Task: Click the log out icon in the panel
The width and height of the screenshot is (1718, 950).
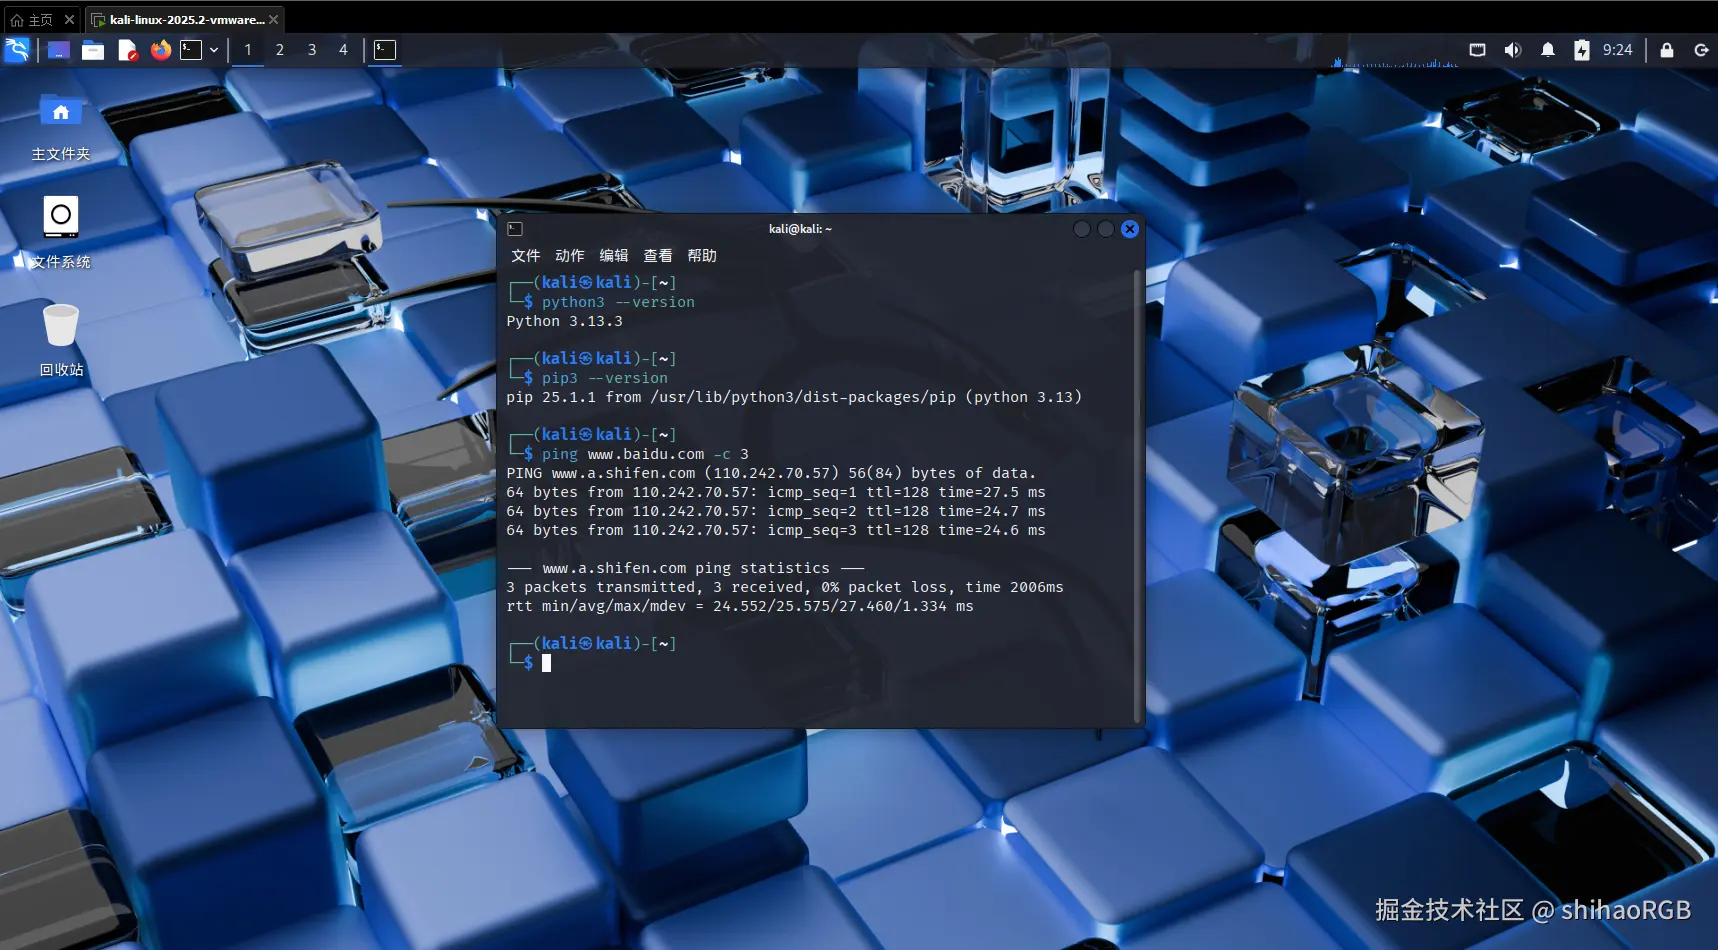Action: 1701,50
